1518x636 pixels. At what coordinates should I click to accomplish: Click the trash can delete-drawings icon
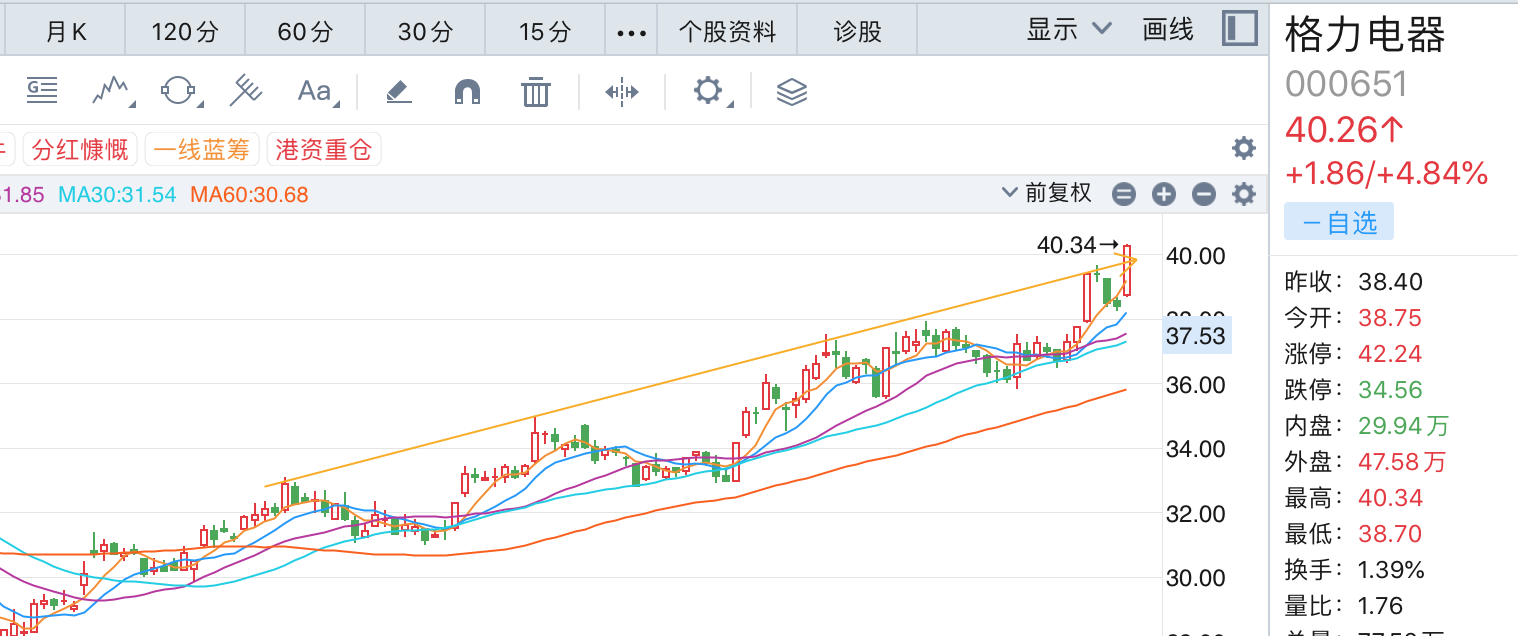tap(536, 92)
